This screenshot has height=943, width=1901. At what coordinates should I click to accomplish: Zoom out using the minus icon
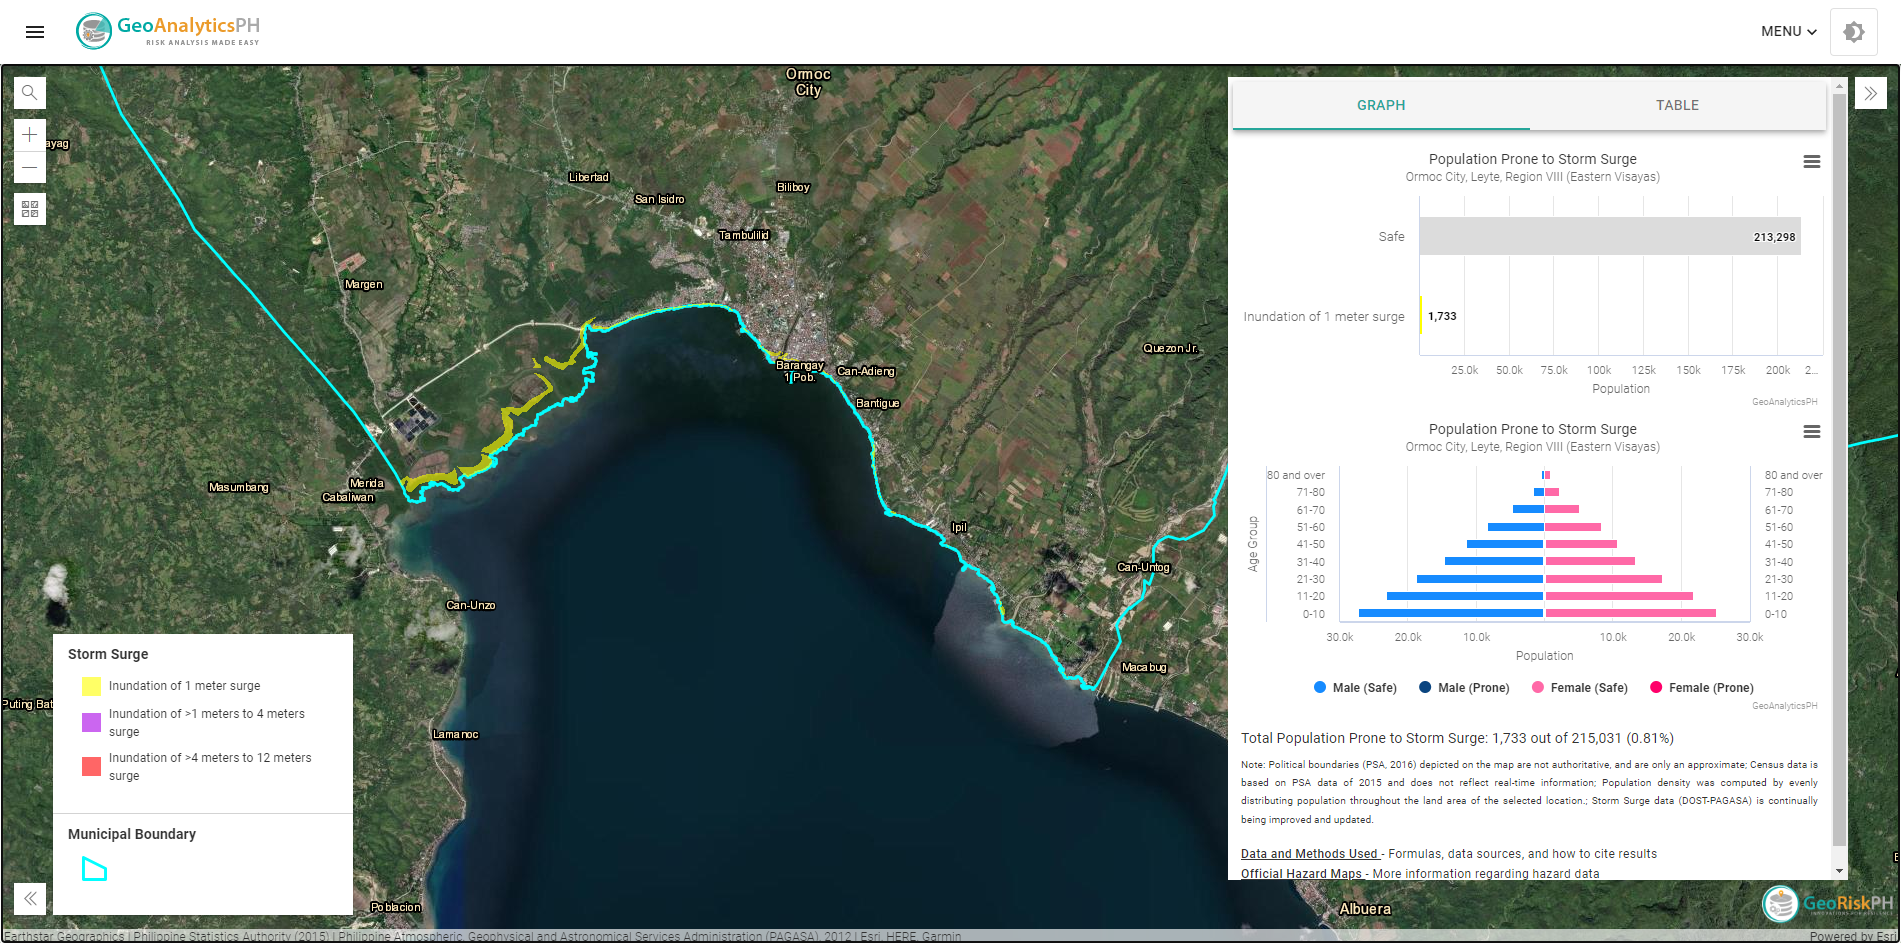tap(29, 167)
